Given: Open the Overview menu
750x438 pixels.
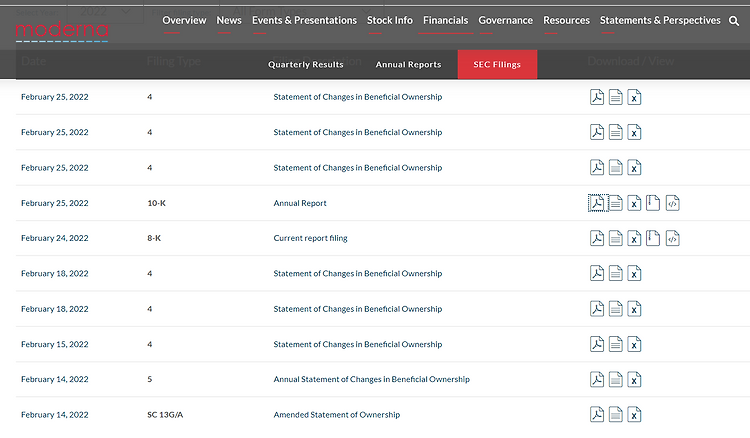Looking at the screenshot, I should click(184, 20).
